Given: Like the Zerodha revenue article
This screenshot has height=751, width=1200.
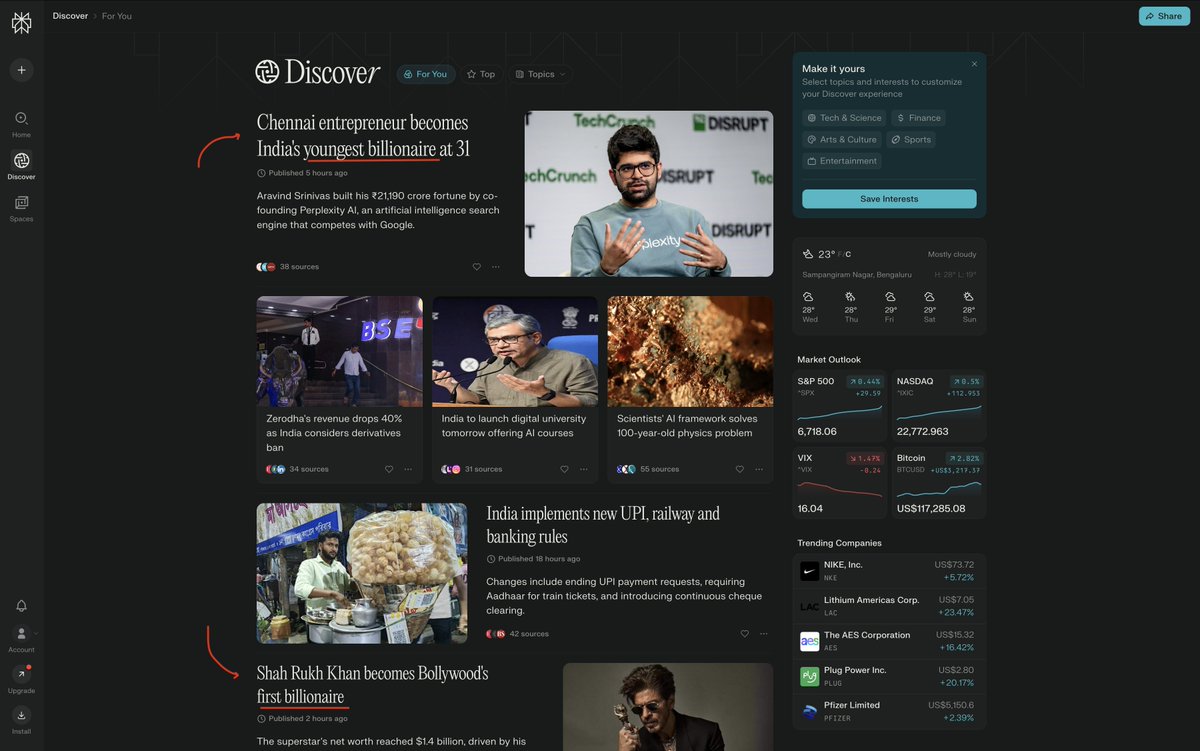Looking at the screenshot, I should pos(389,469).
